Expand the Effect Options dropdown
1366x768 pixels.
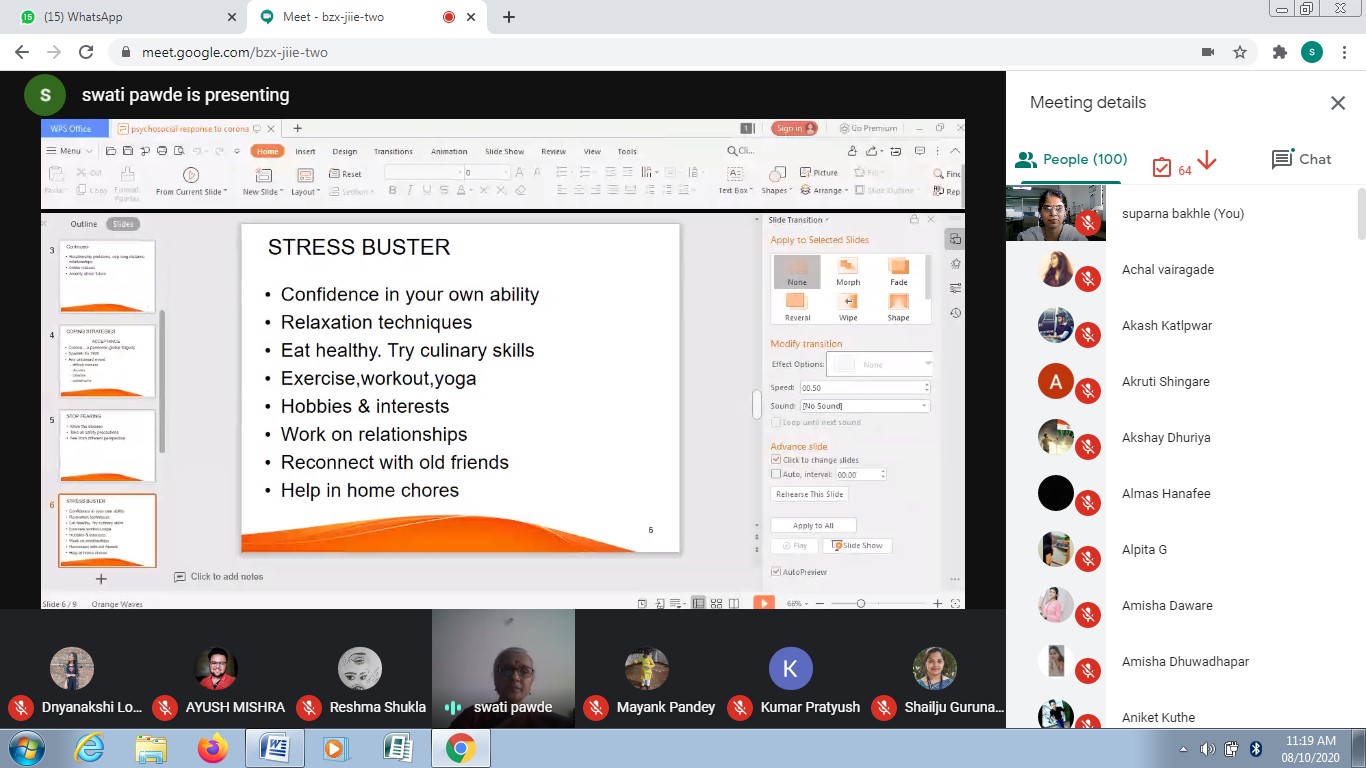pos(882,364)
